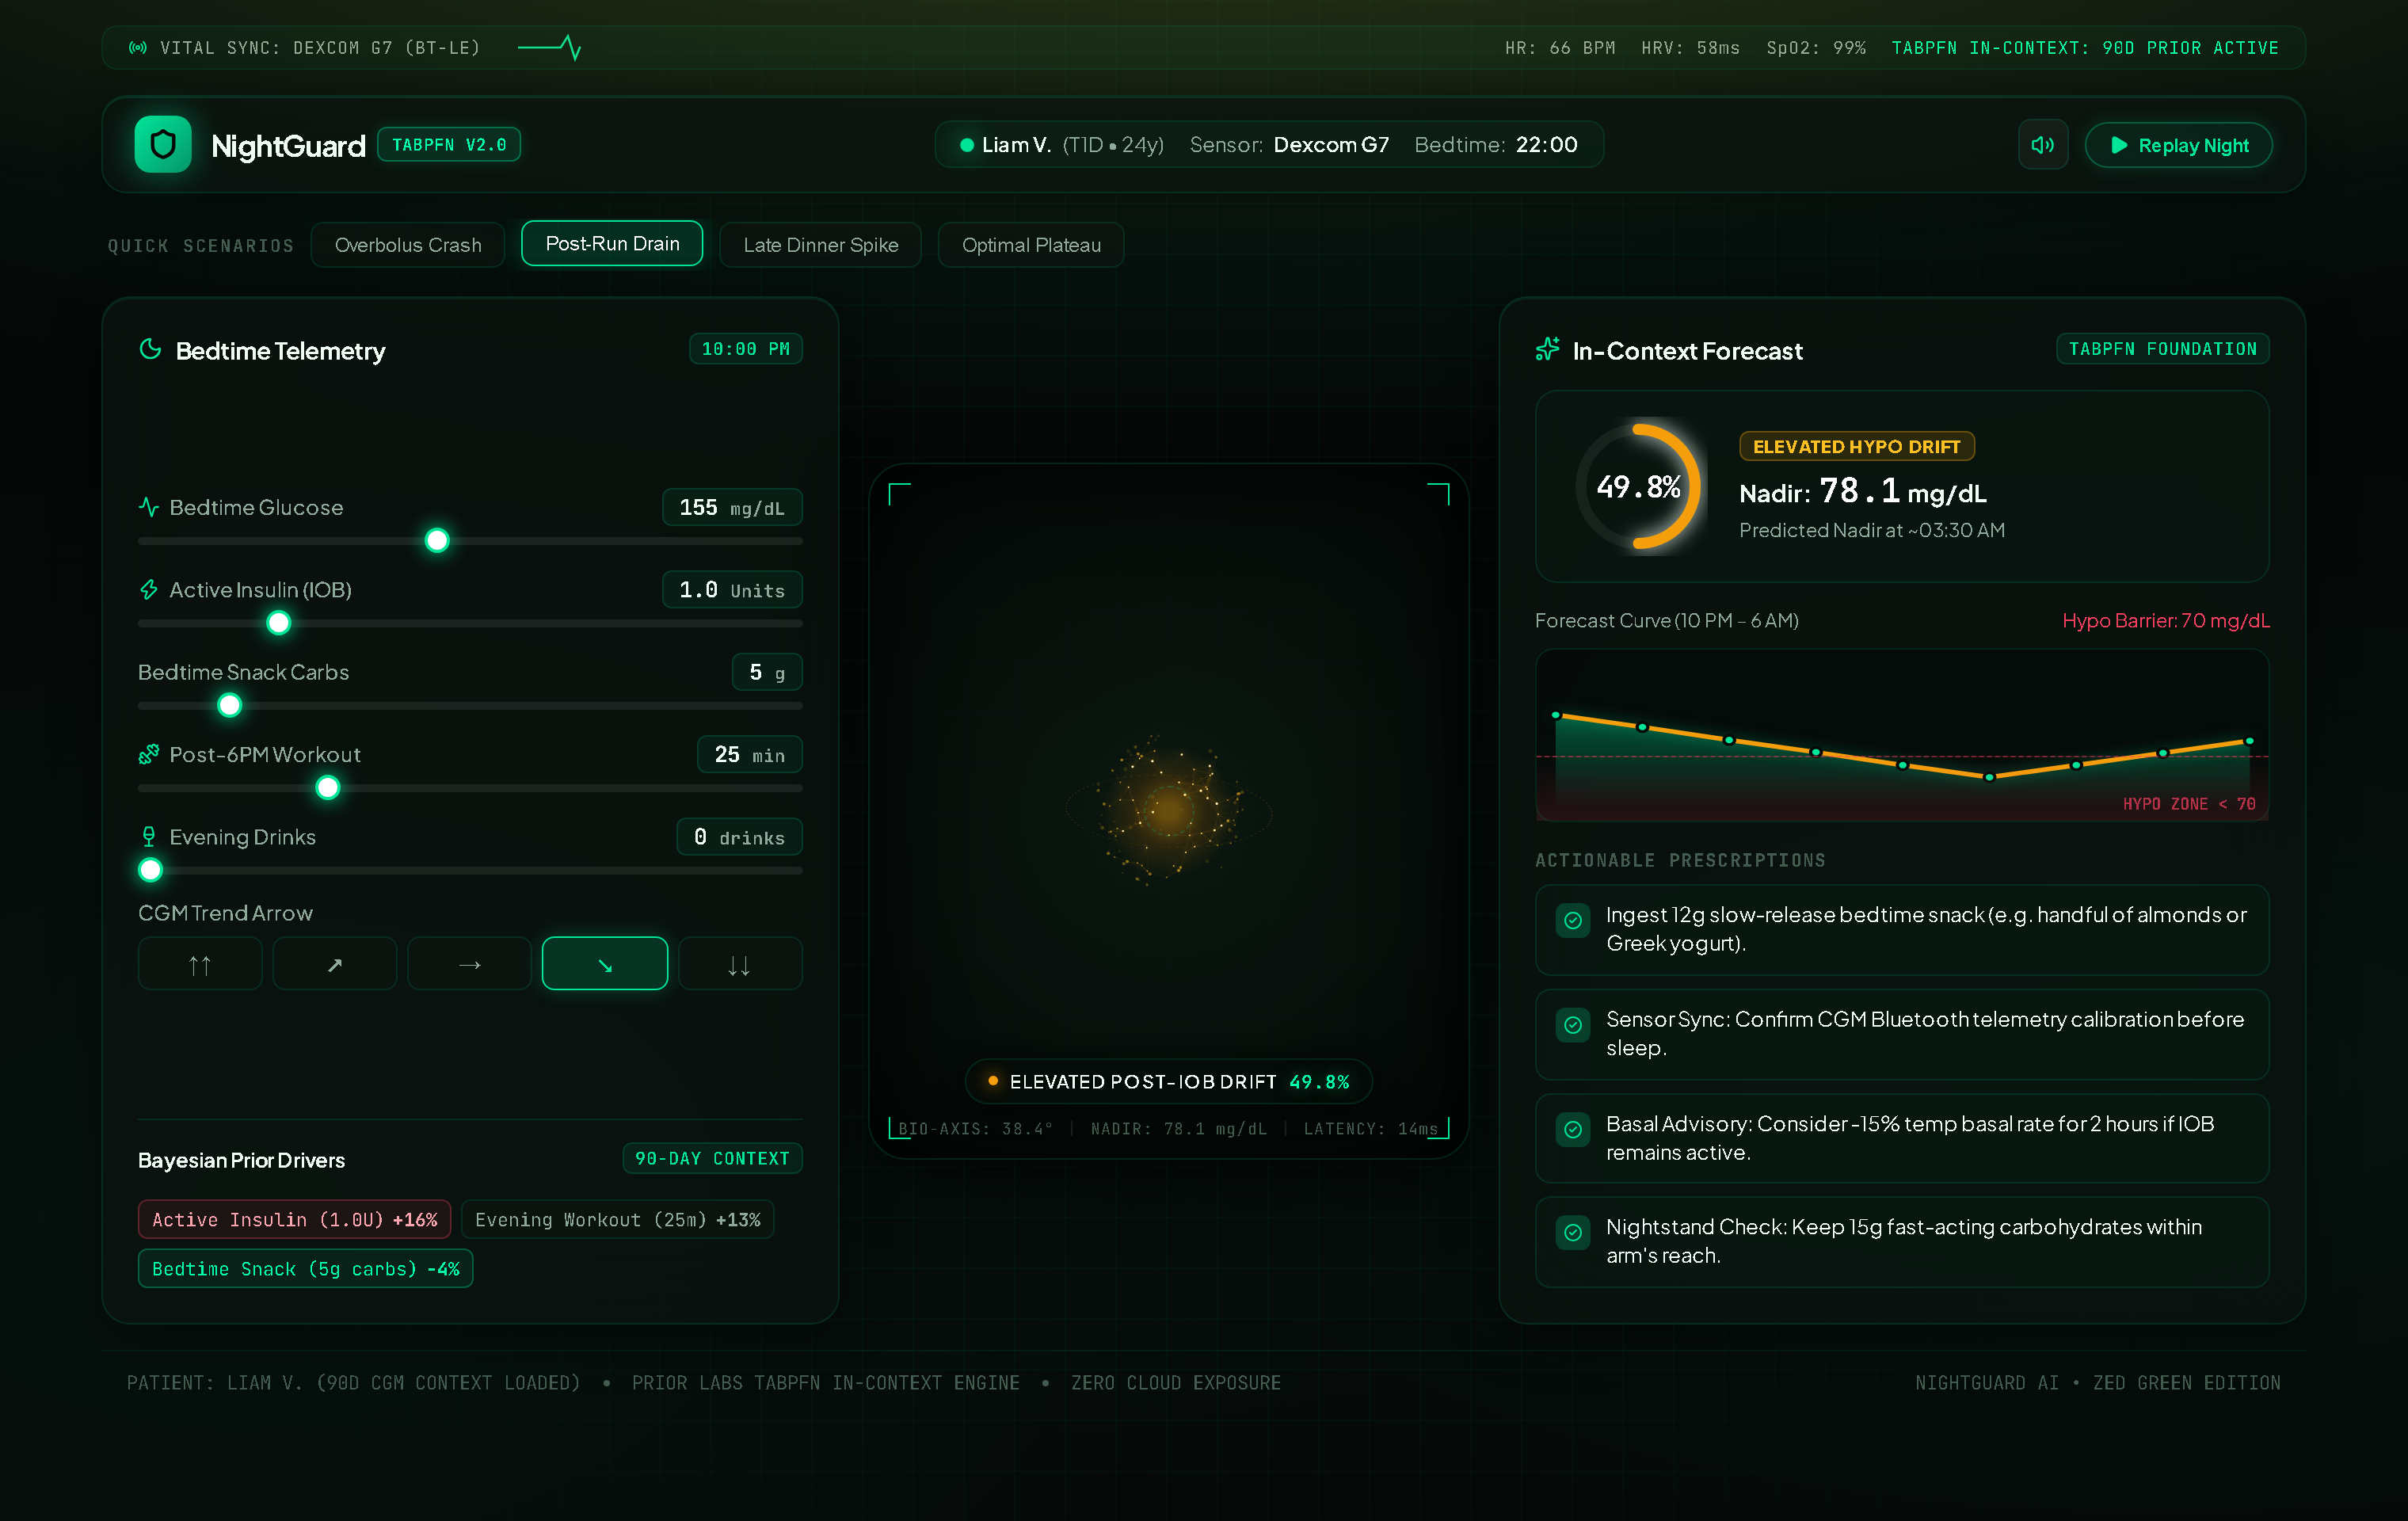Screen dimensions: 2408x1521
Task: Adjust the Active Insulin IOB slider handle
Action: point(278,623)
